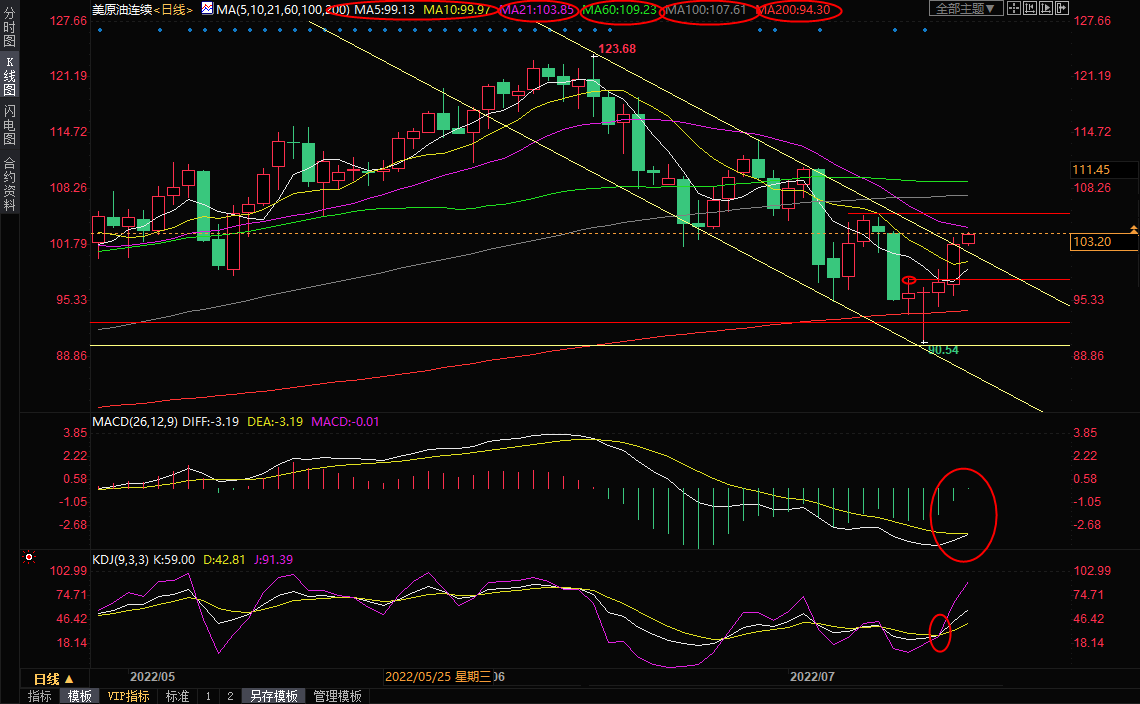Click the third icon after 全部主题

click(1047, 8)
